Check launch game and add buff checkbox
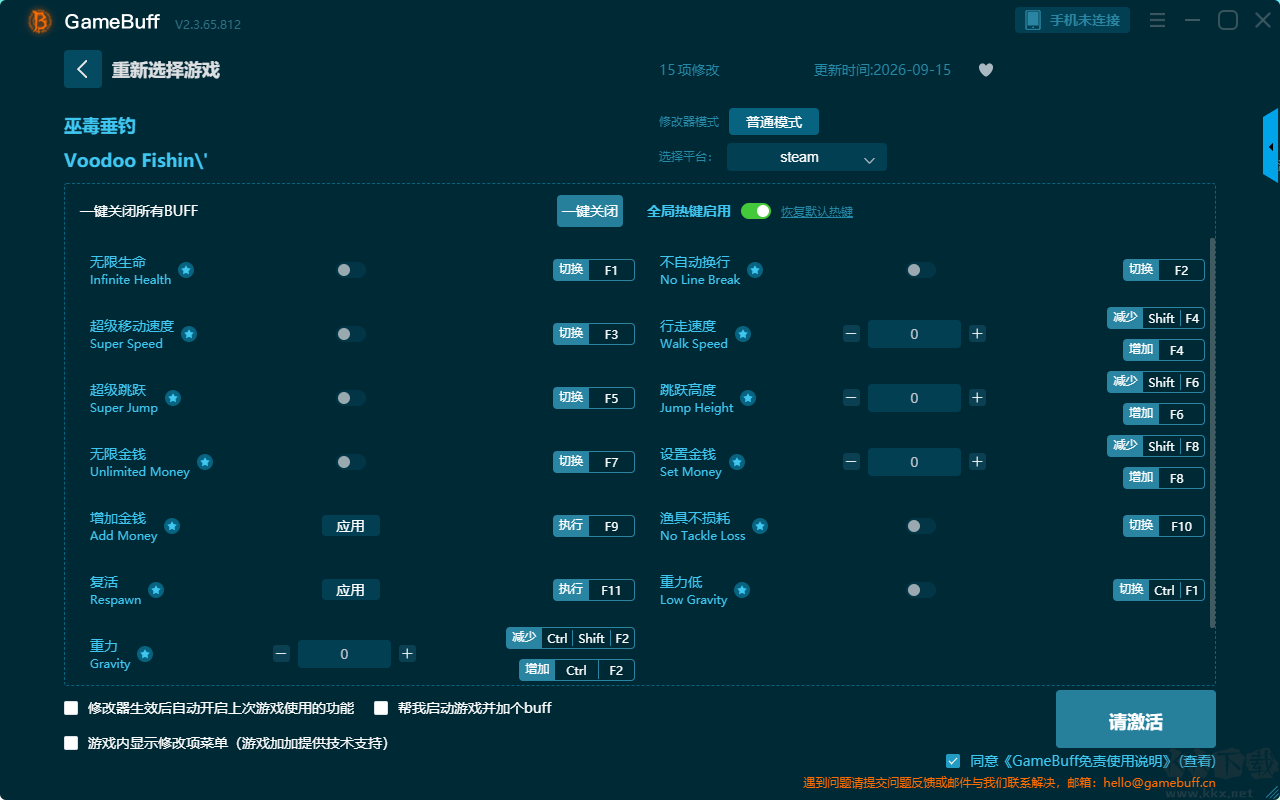The width and height of the screenshot is (1280, 800). (381, 708)
